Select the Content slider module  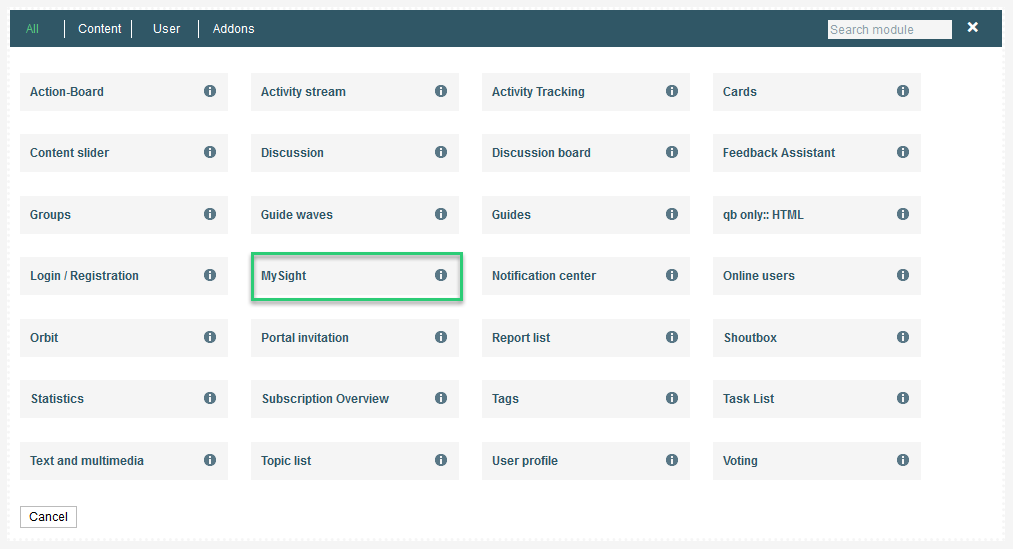tap(124, 152)
